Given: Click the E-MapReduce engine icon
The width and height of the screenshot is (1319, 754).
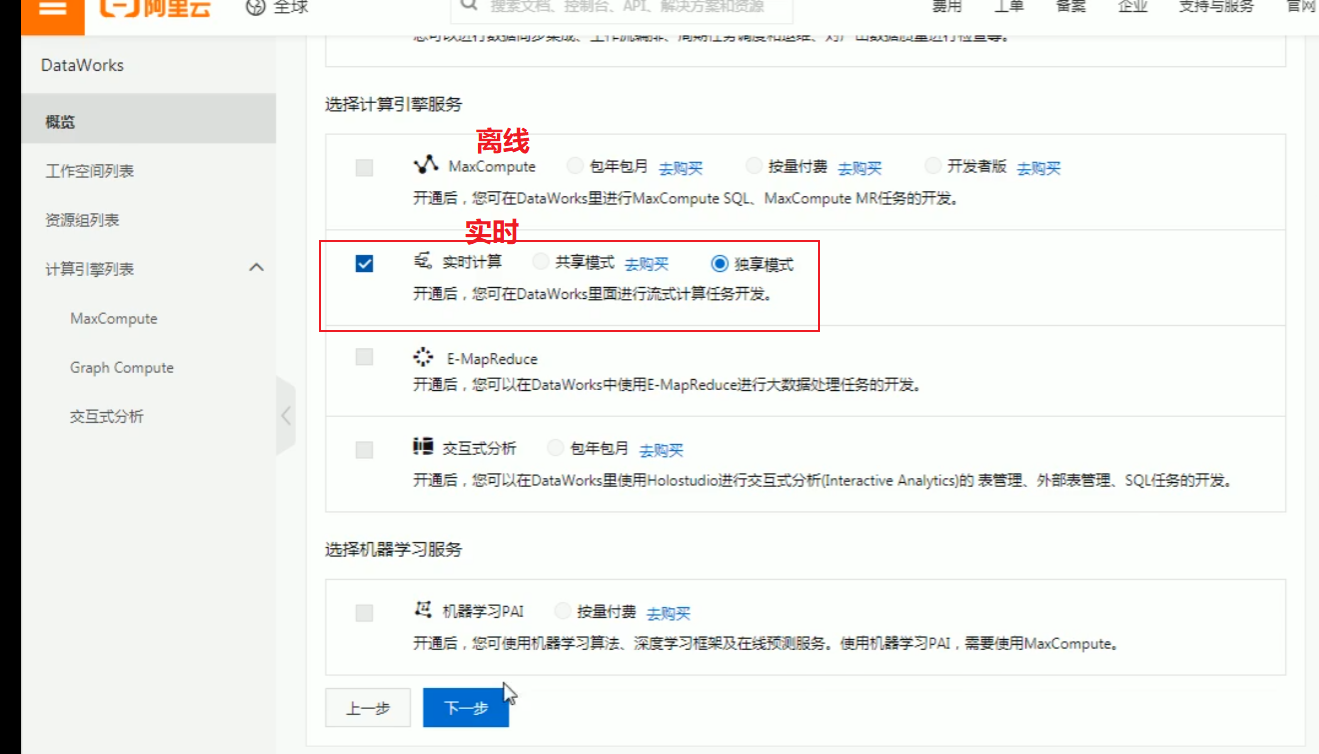Looking at the screenshot, I should 423,357.
